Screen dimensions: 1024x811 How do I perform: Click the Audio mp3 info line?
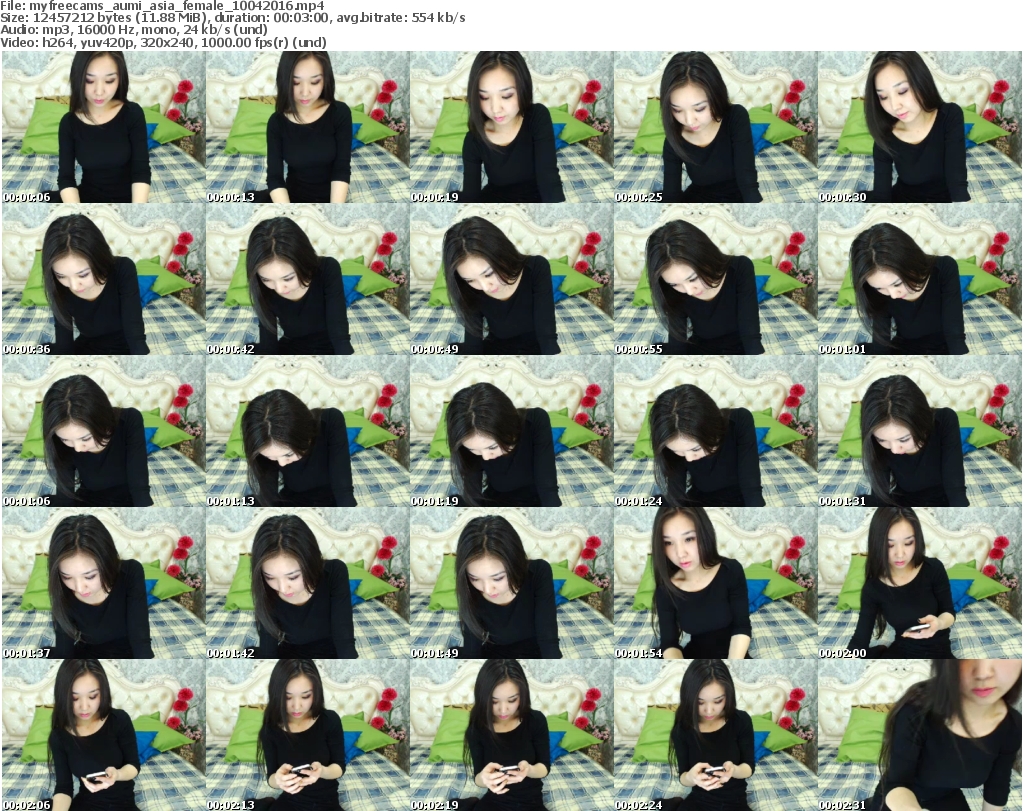click(x=134, y=30)
